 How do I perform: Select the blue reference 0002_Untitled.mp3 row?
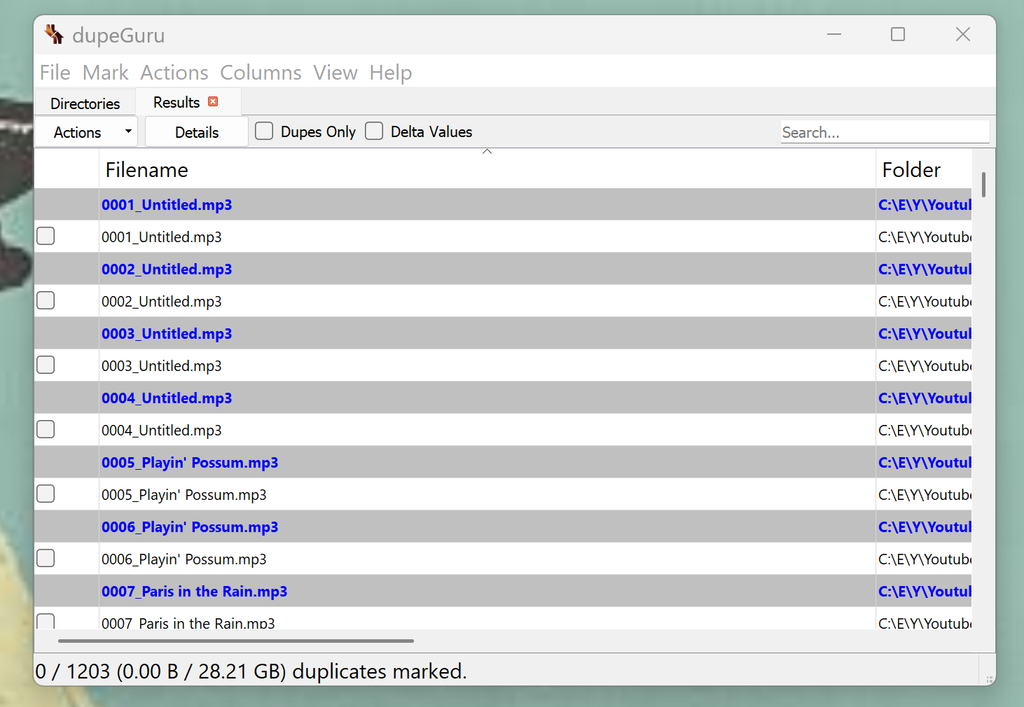[x=503, y=269]
